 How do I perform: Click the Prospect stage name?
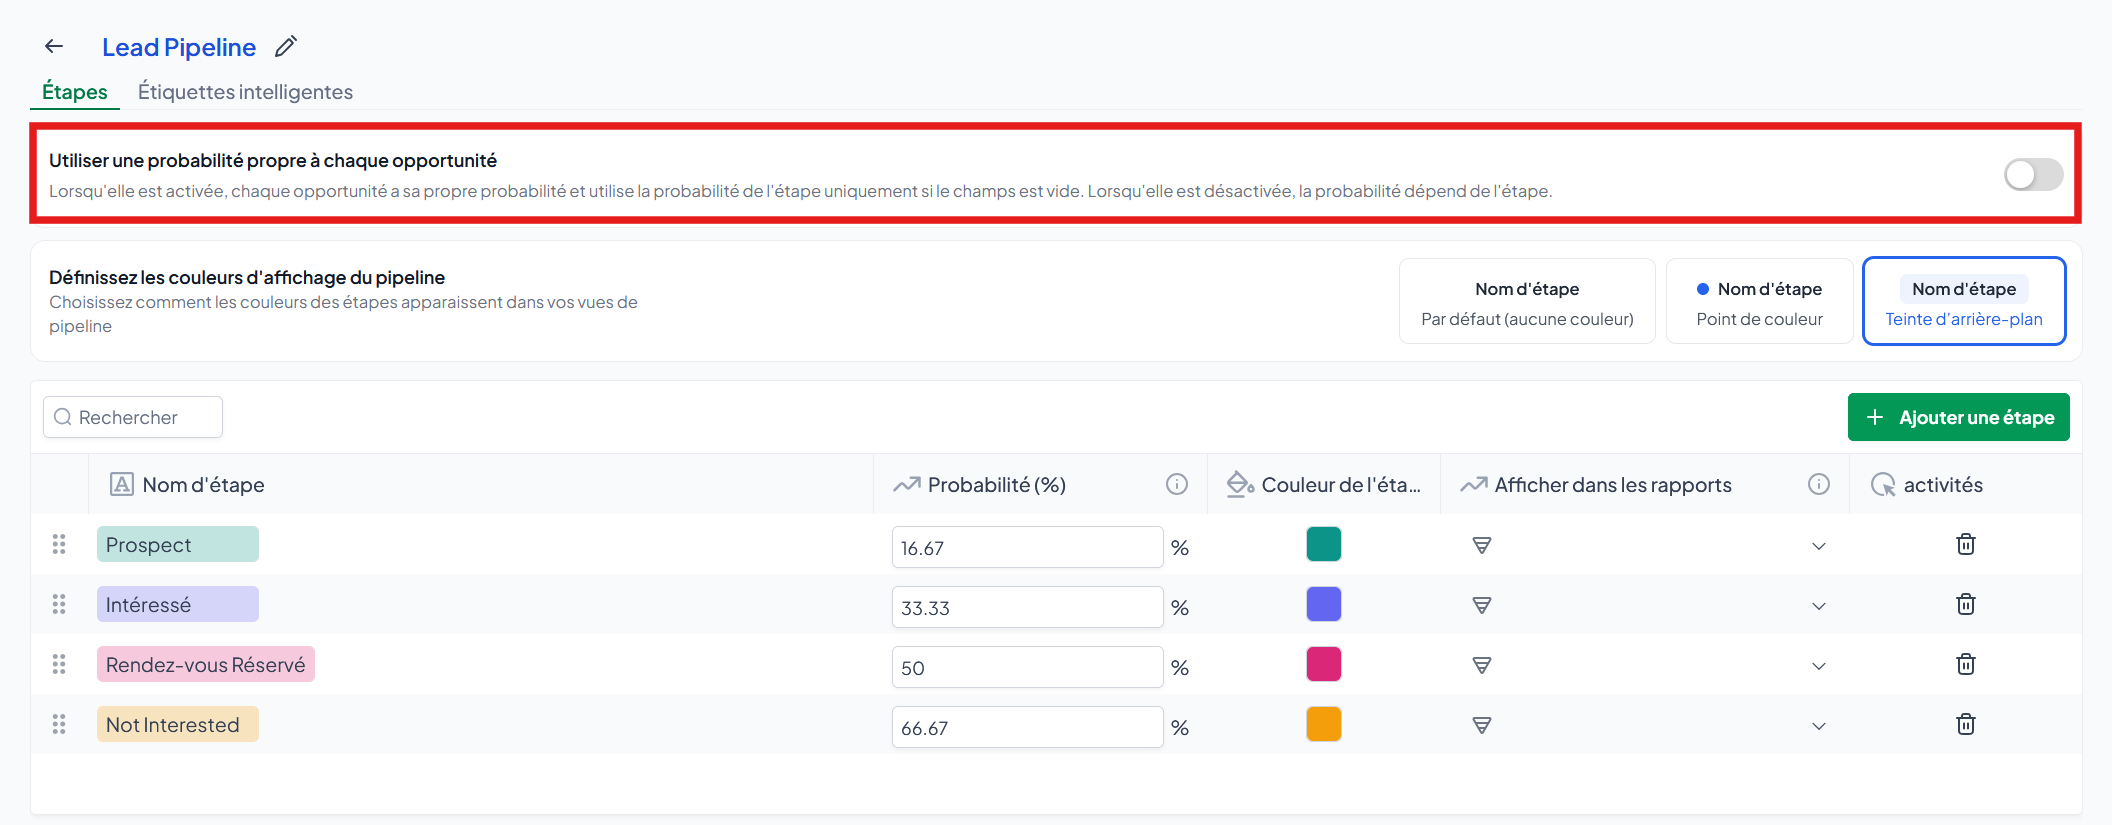coord(178,544)
